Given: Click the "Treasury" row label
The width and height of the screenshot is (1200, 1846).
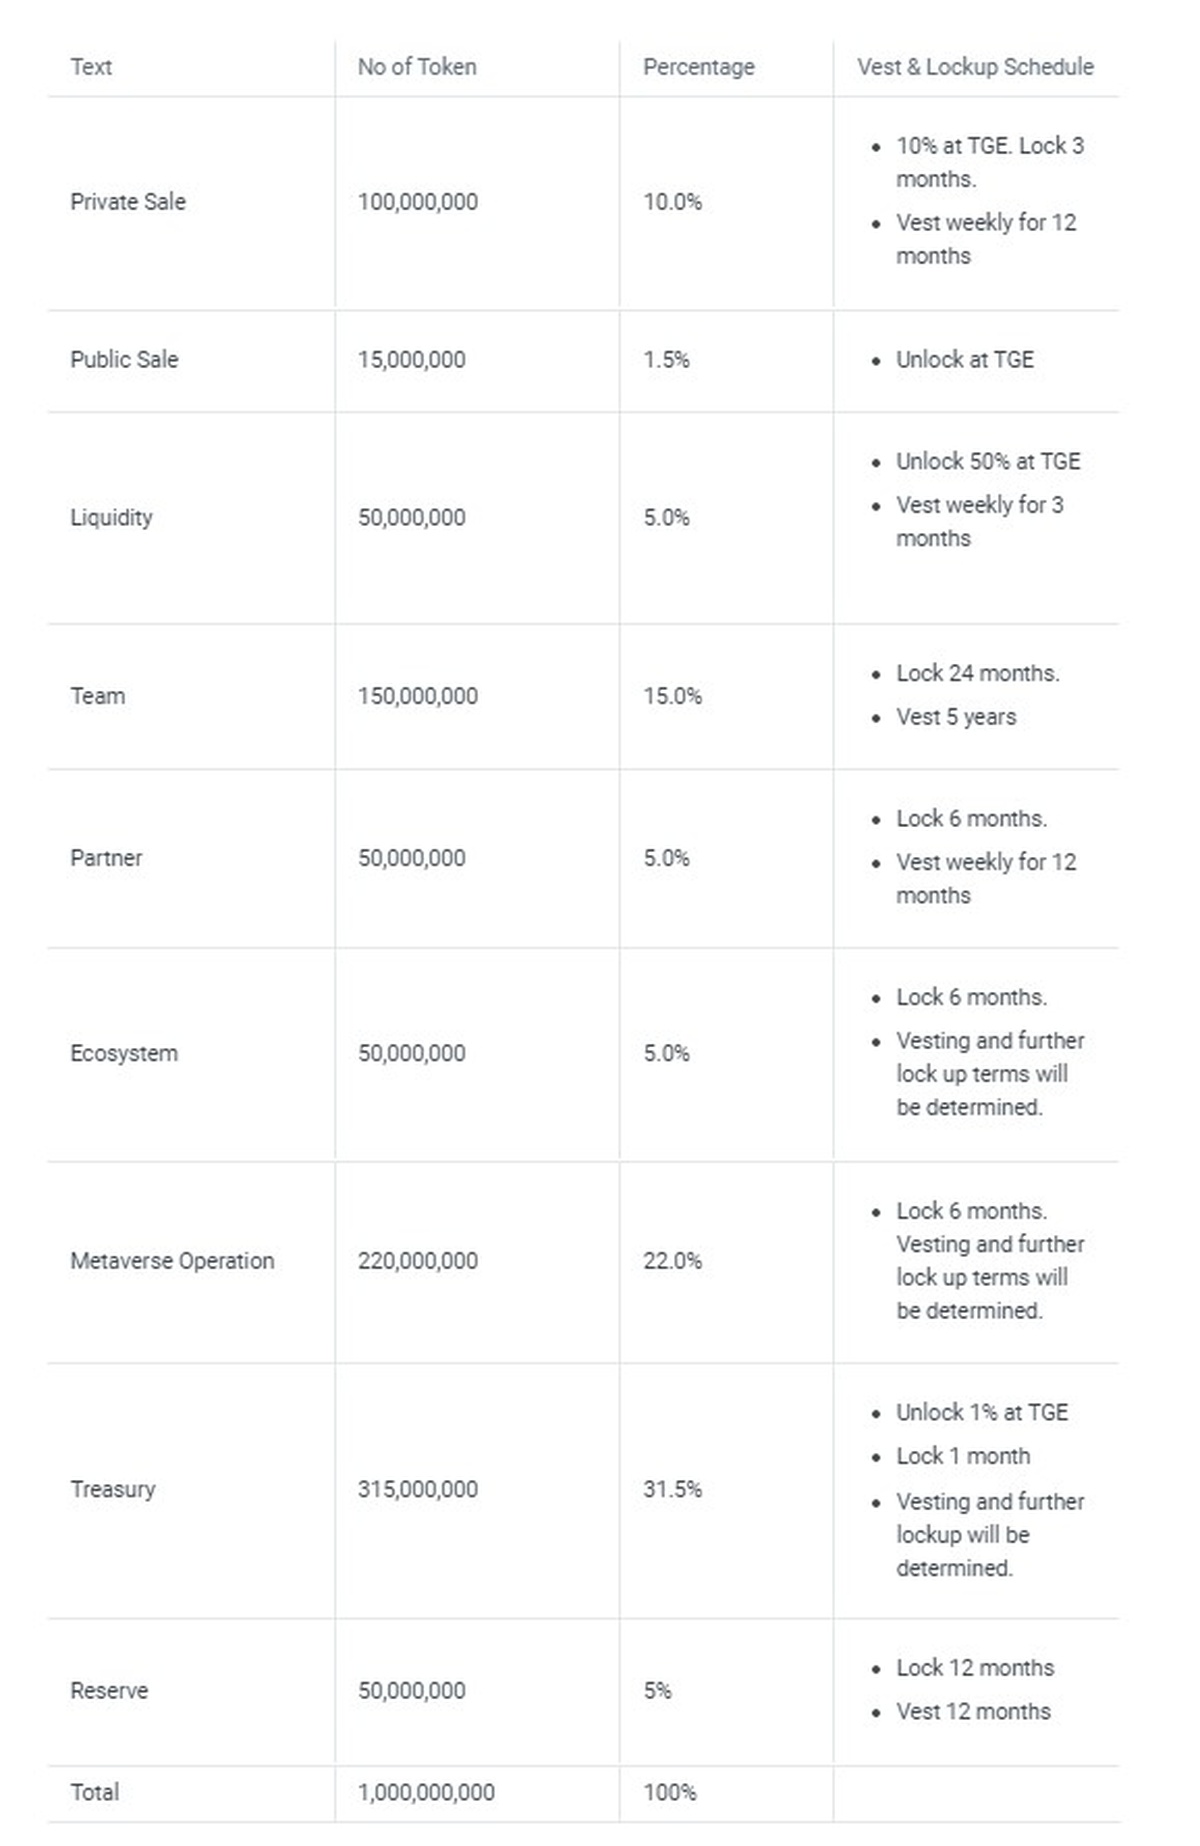Looking at the screenshot, I should [113, 1490].
